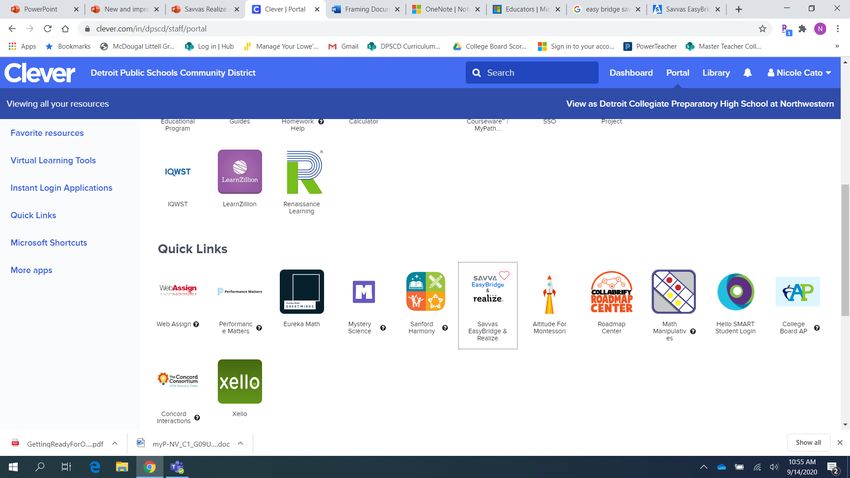Open the Eureka Math app
Screen dimensions: 850x478
pos(301,292)
